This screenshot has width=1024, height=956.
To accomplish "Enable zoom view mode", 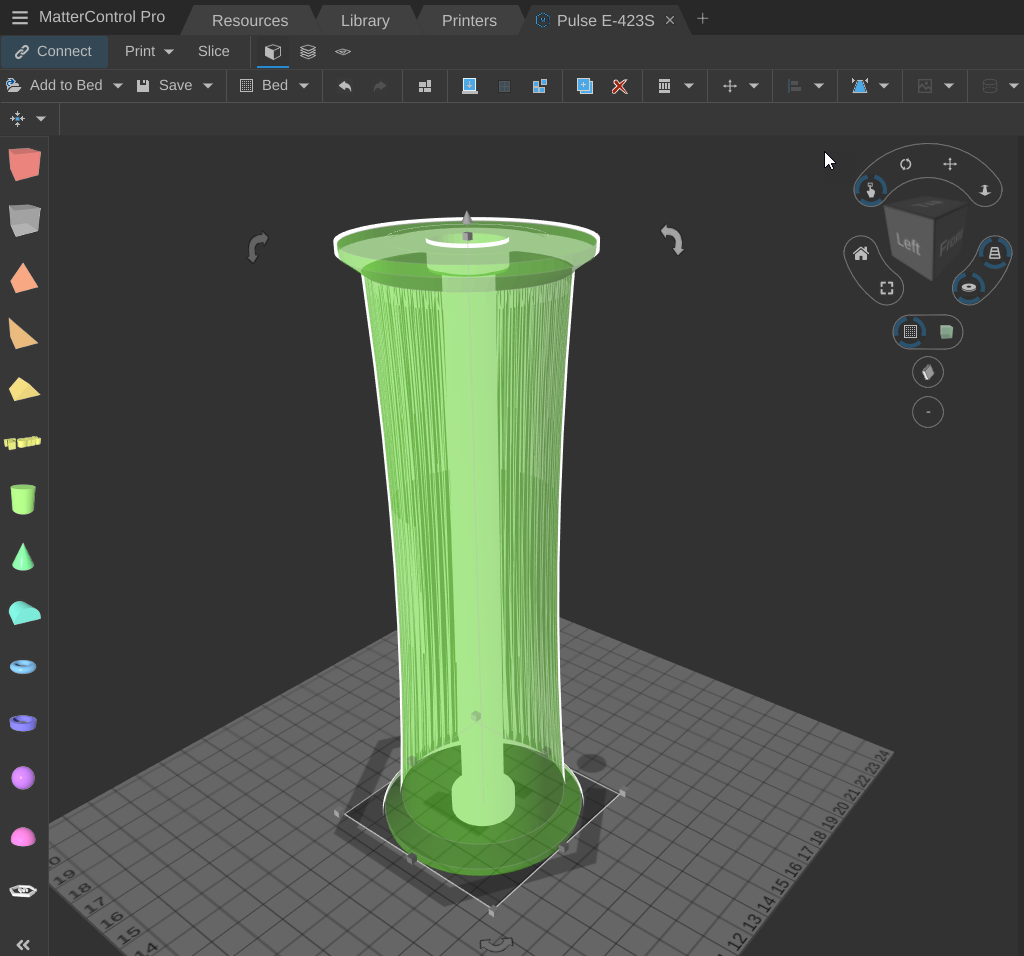I will [985, 190].
